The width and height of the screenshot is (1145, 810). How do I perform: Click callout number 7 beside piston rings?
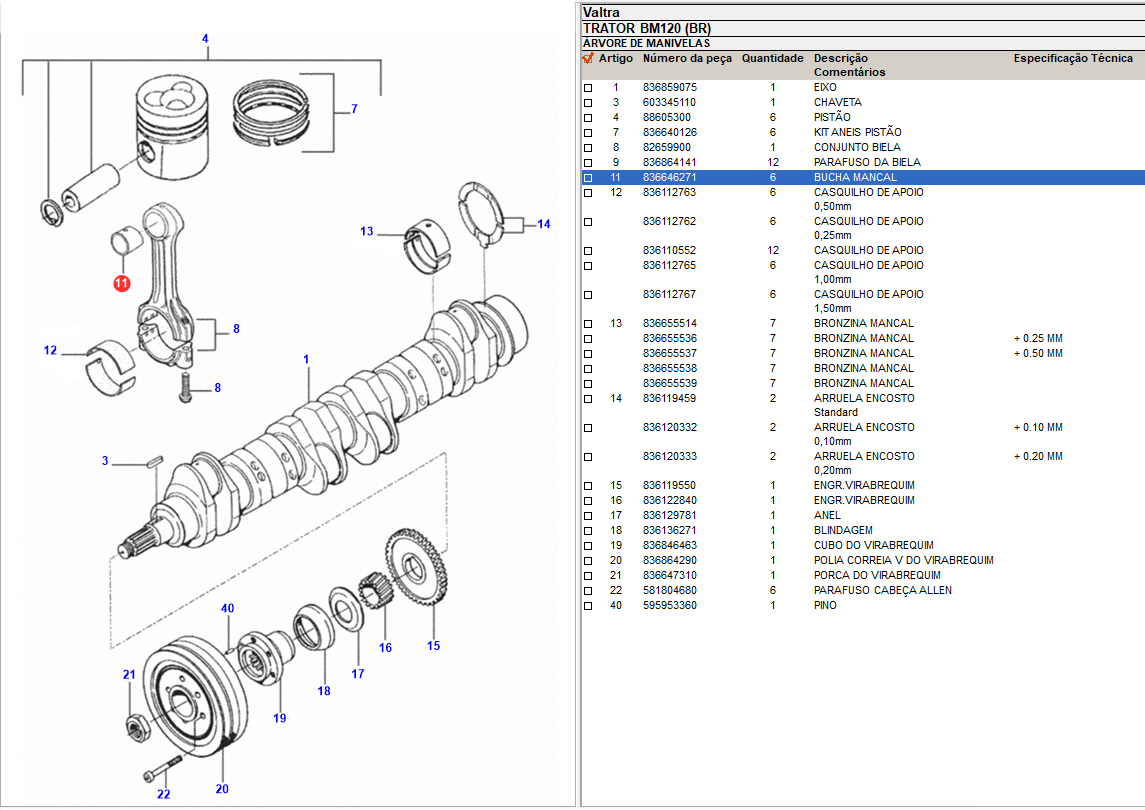click(x=353, y=109)
